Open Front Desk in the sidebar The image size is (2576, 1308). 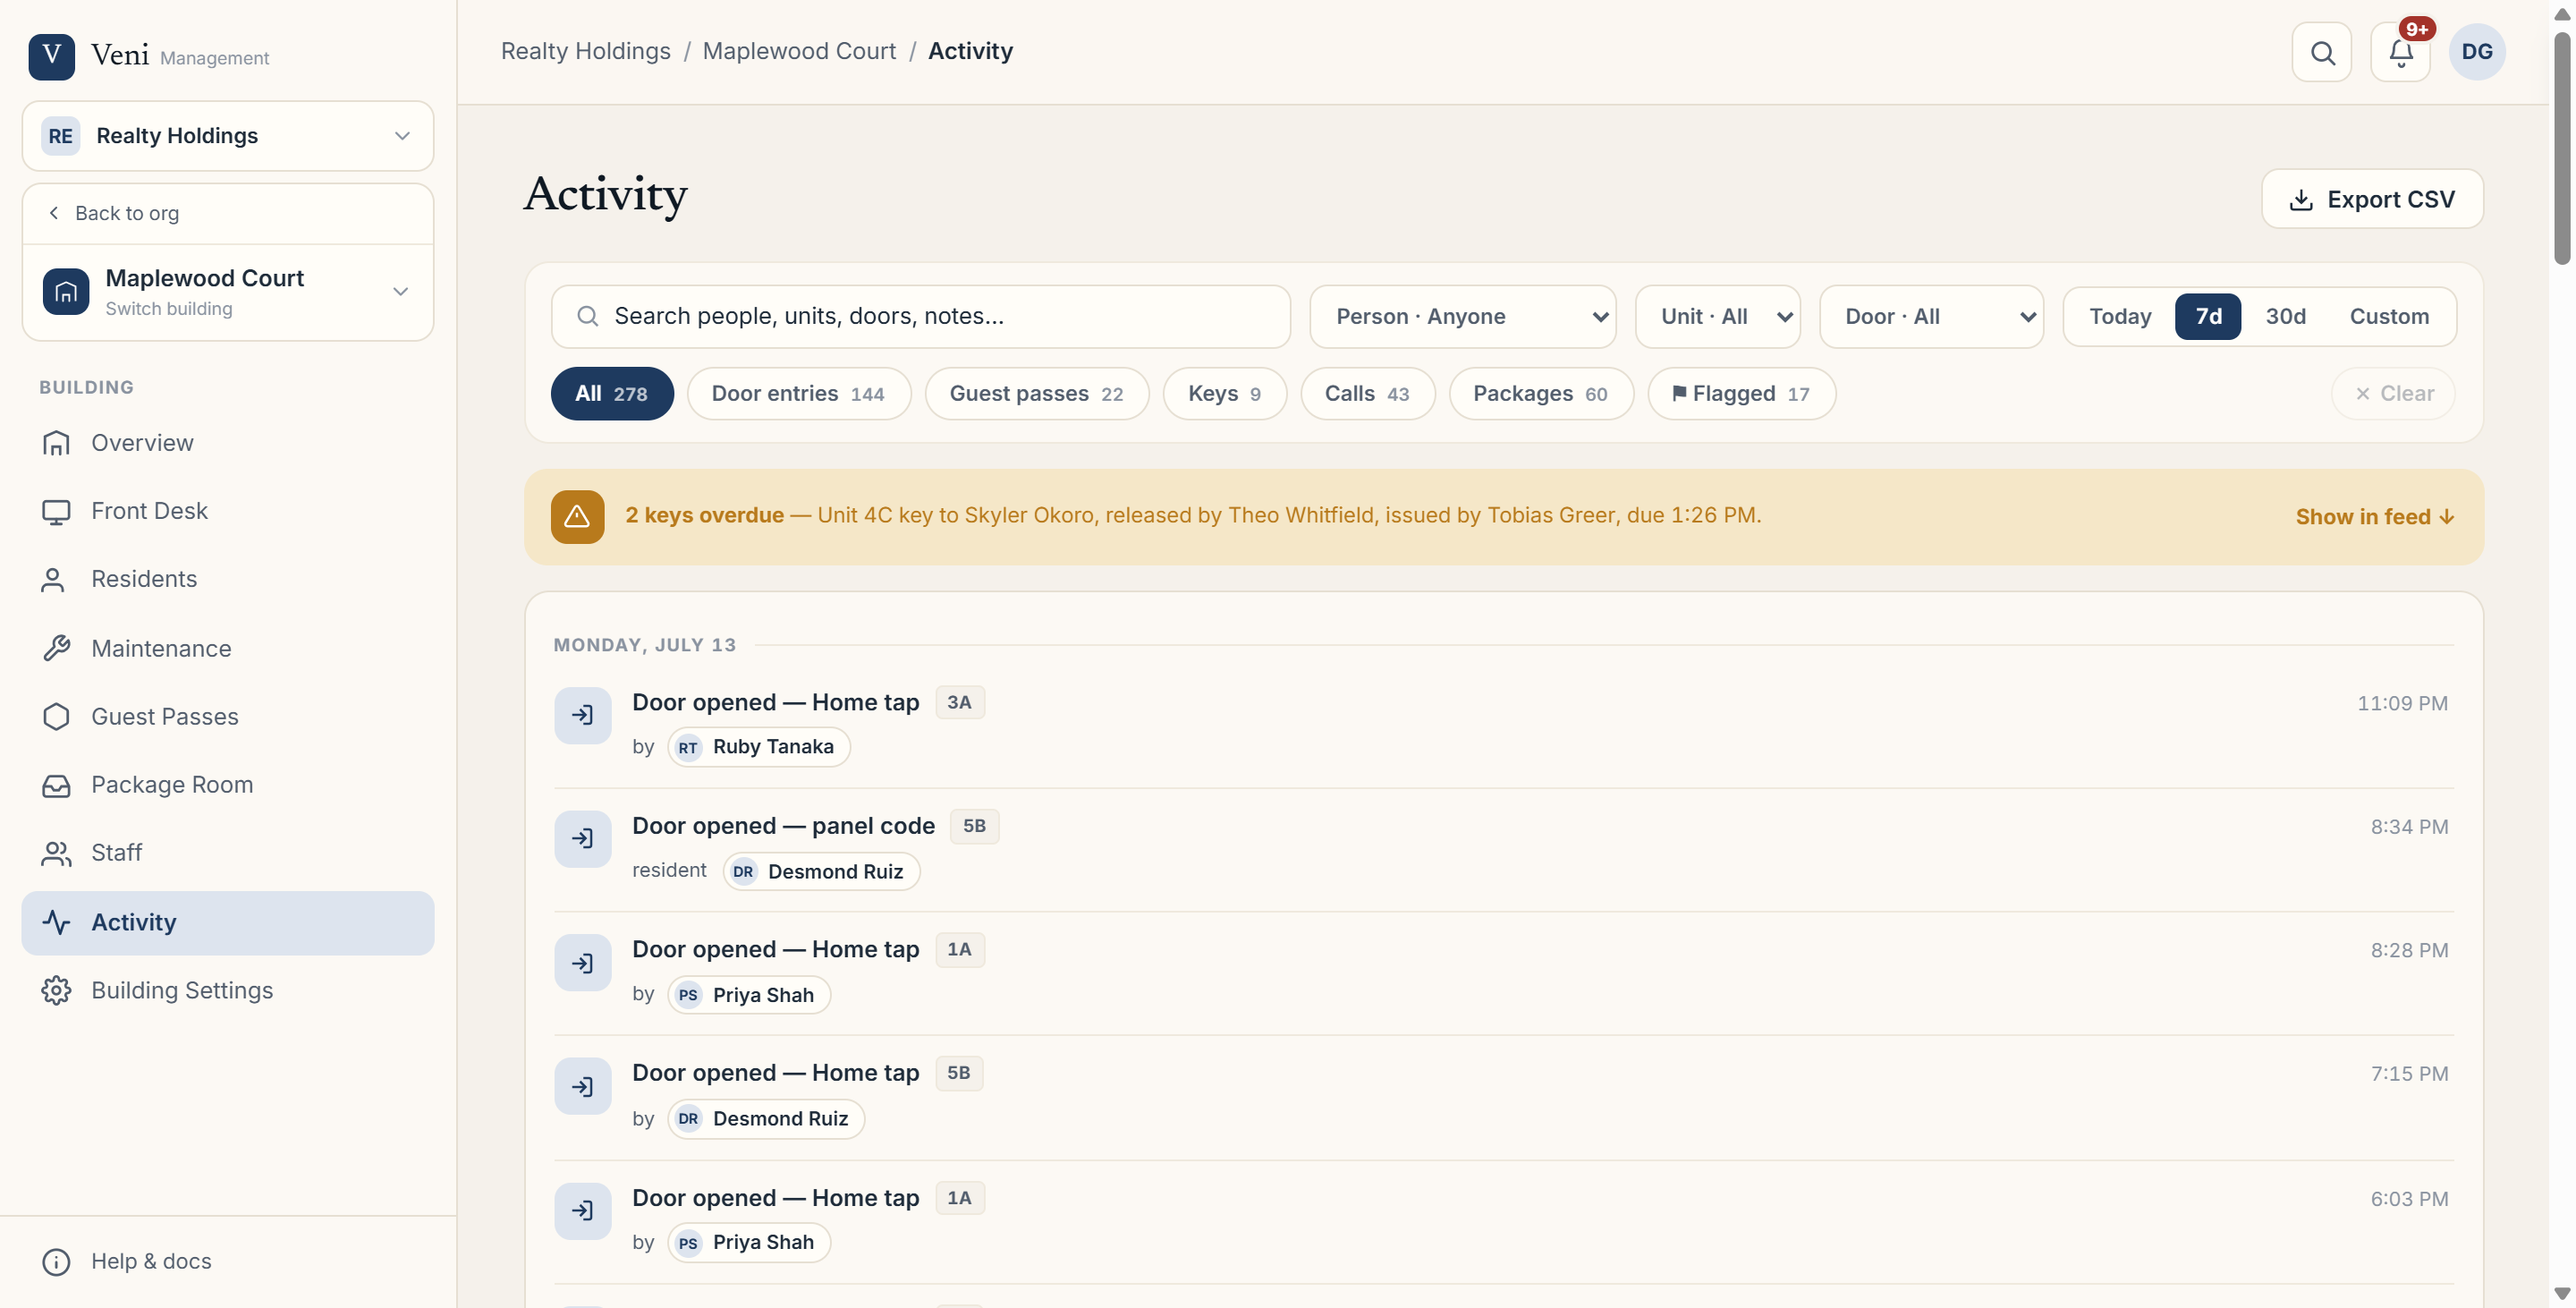[x=228, y=511]
